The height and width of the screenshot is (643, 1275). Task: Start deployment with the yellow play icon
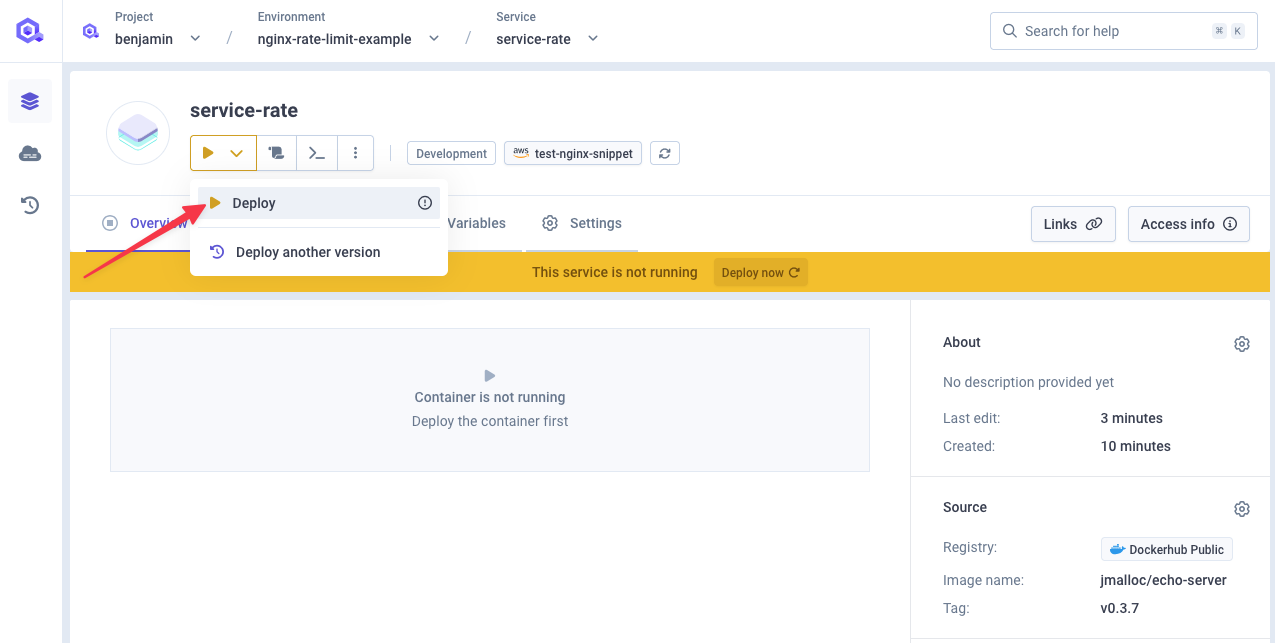point(208,152)
